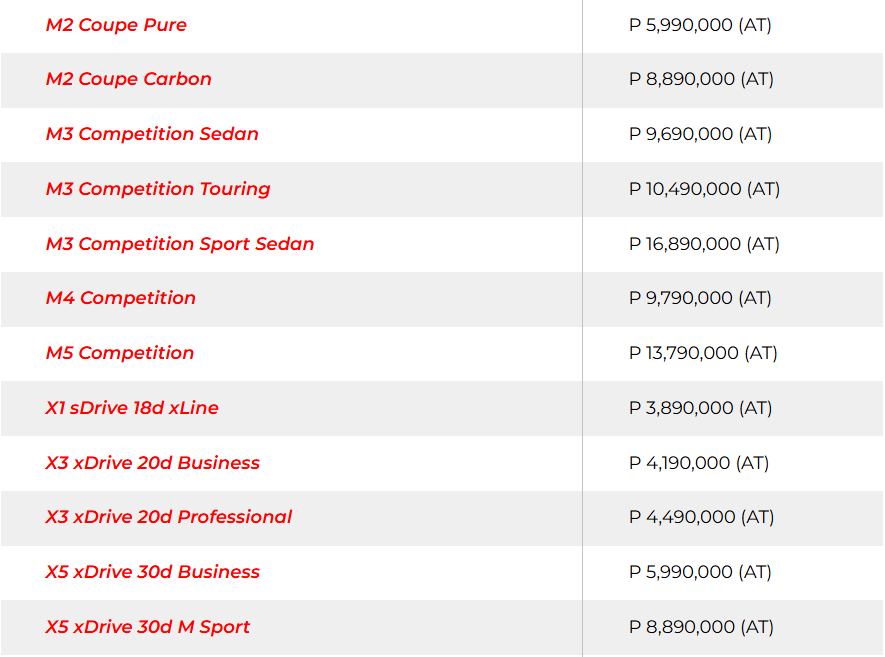Open M3 Competition Sport Sedan page
This screenshot has height=657, width=885.
tap(180, 244)
